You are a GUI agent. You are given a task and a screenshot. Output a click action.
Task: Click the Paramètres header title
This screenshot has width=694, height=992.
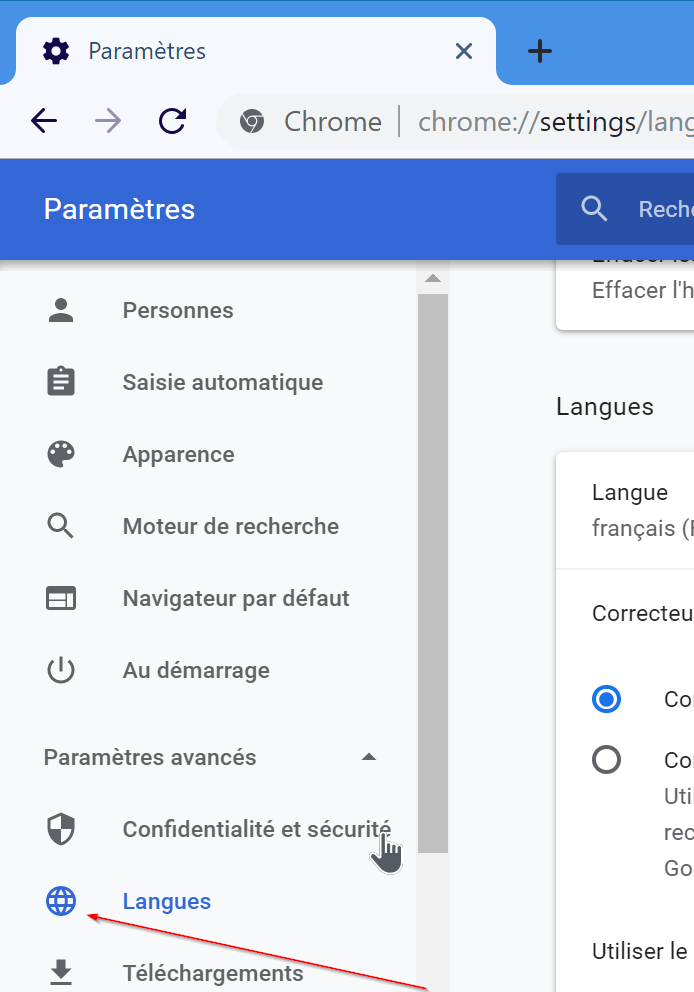[x=120, y=209]
